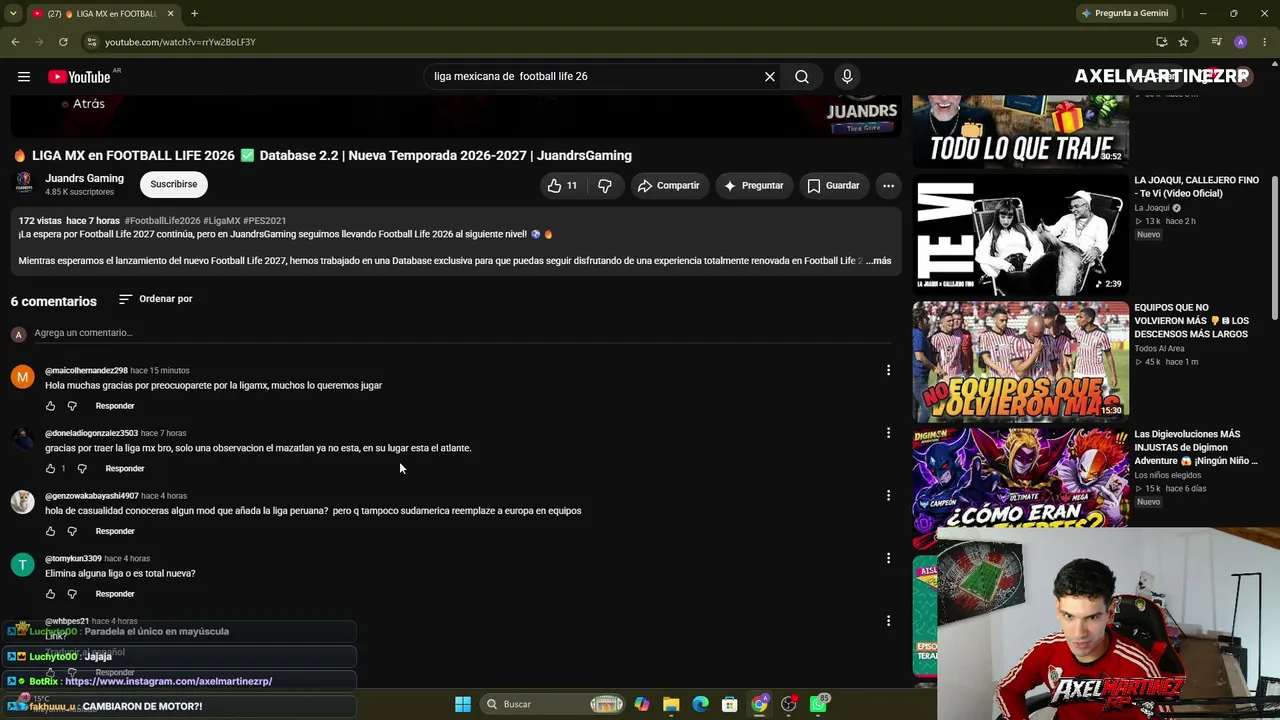Open the instagram.com/axelmartinezrp link in chat
This screenshot has height=720, width=1280.
pyautogui.click(x=168, y=681)
